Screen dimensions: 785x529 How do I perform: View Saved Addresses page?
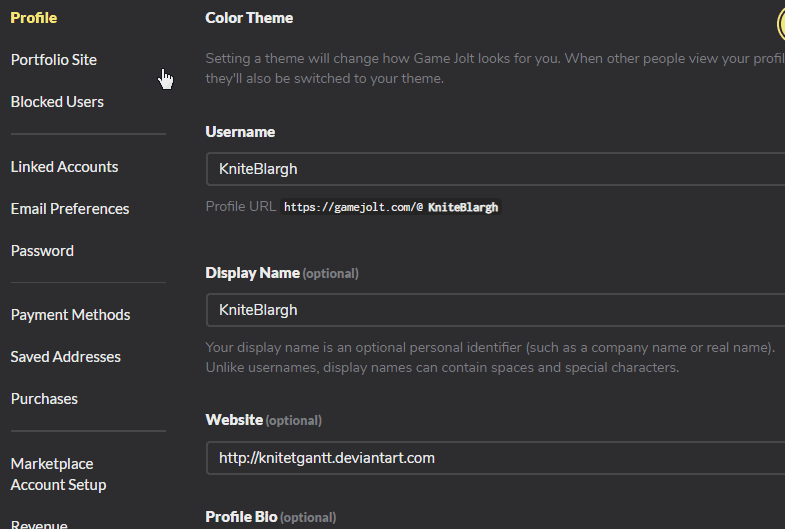coord(66,357)
